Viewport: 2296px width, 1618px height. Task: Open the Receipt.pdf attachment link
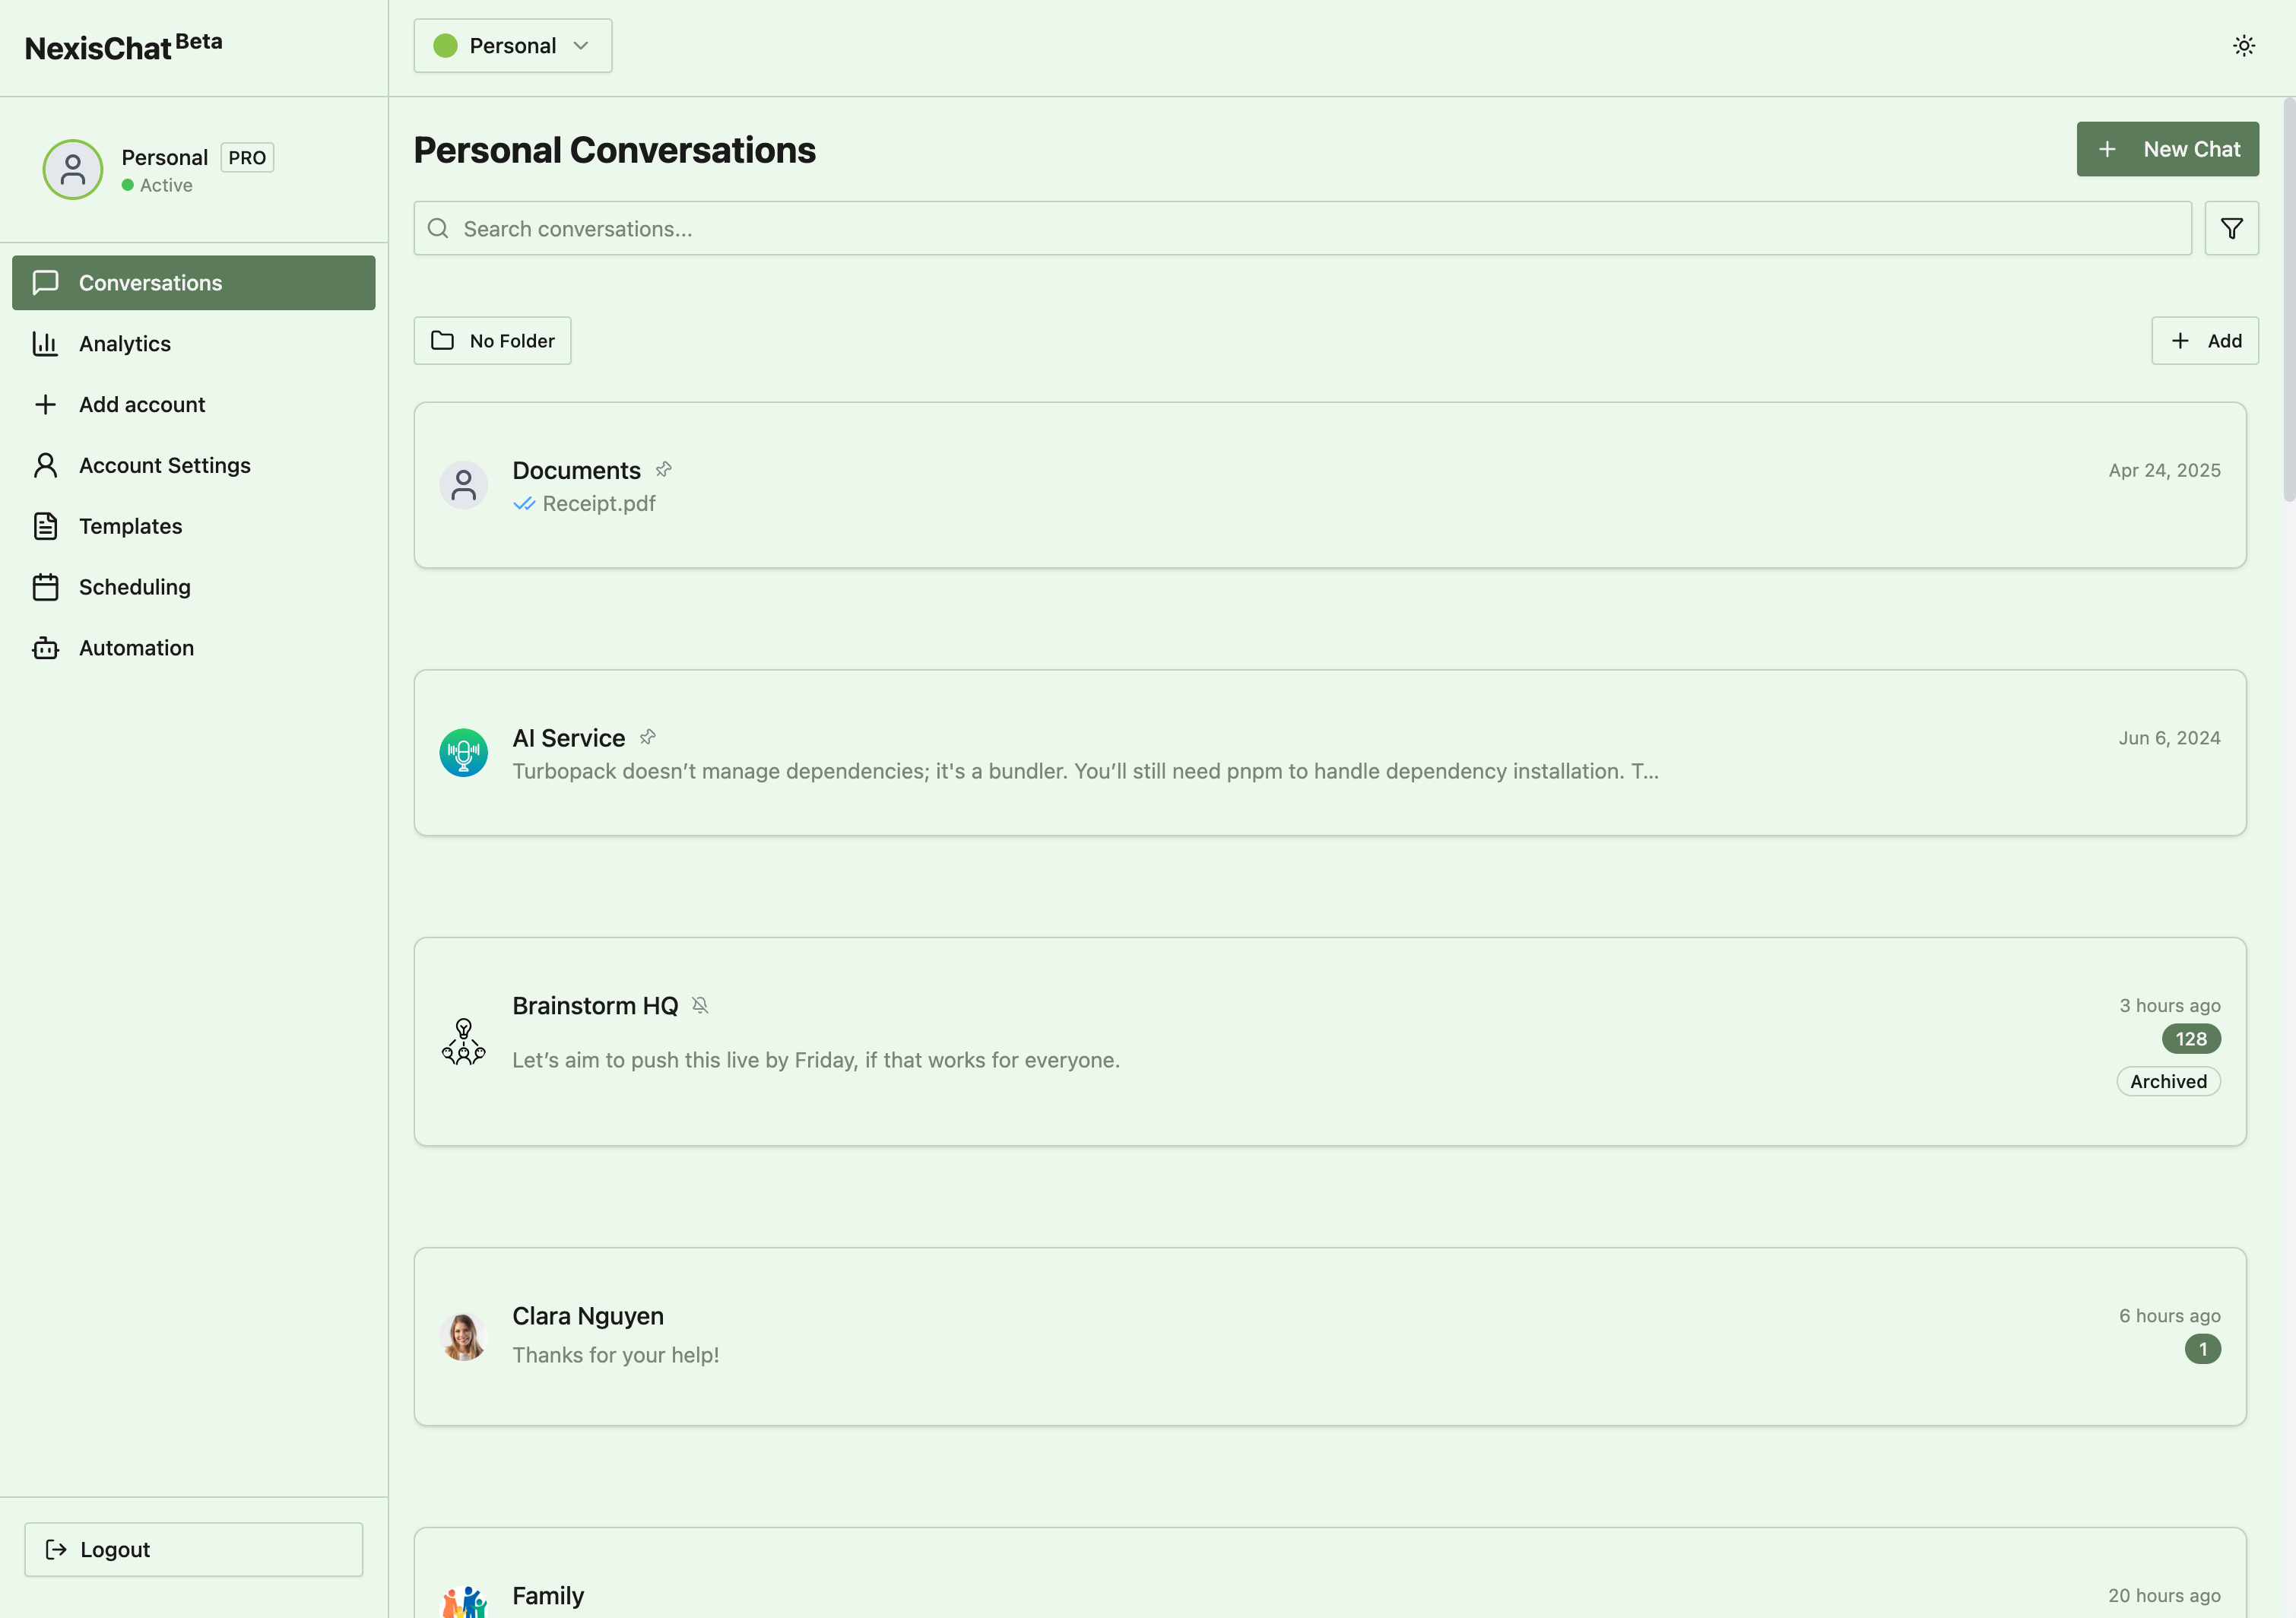pyautogui.click(x=598, y=503)
